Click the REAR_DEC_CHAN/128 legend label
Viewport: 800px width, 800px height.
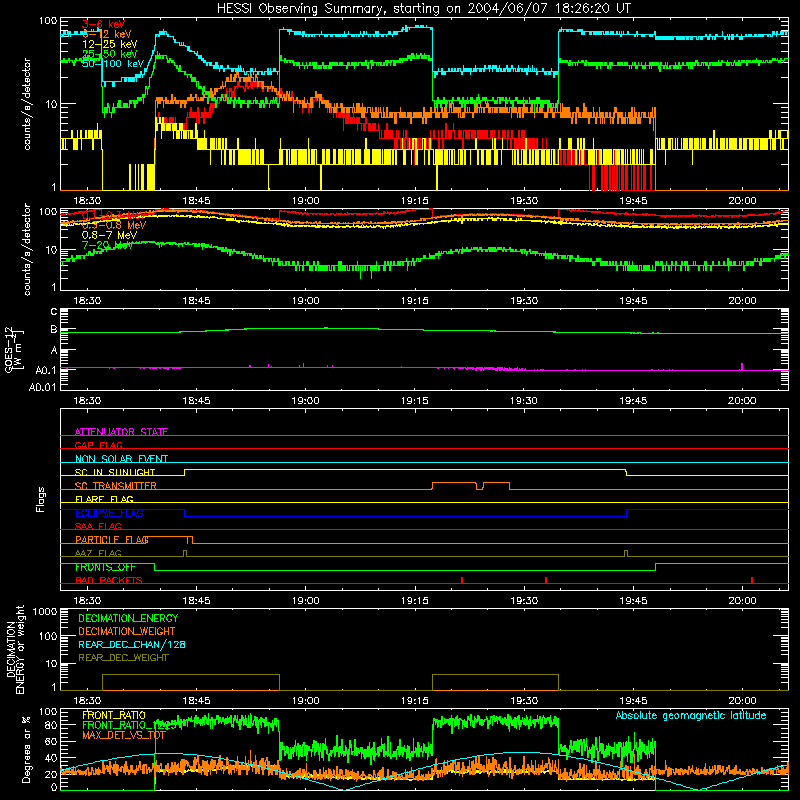[132, 644]
